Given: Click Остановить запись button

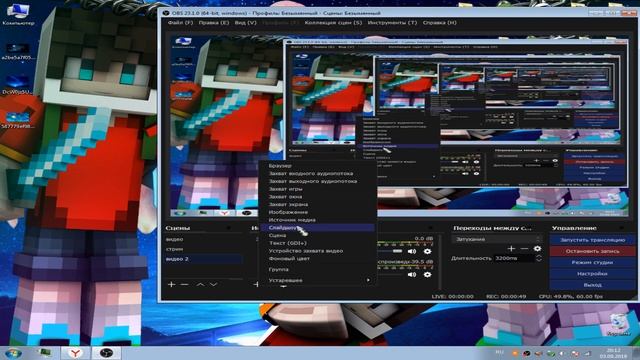Looking at the screenshot, I should [x=592, y=251].
